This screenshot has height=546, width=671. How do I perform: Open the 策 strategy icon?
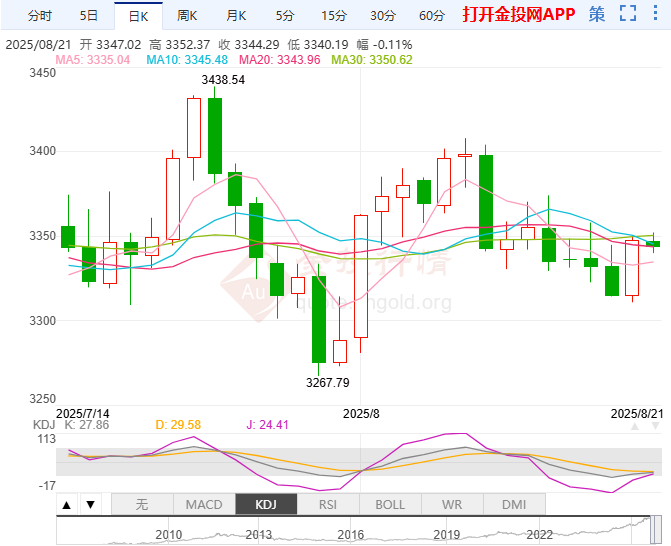[x=597, y=14]
